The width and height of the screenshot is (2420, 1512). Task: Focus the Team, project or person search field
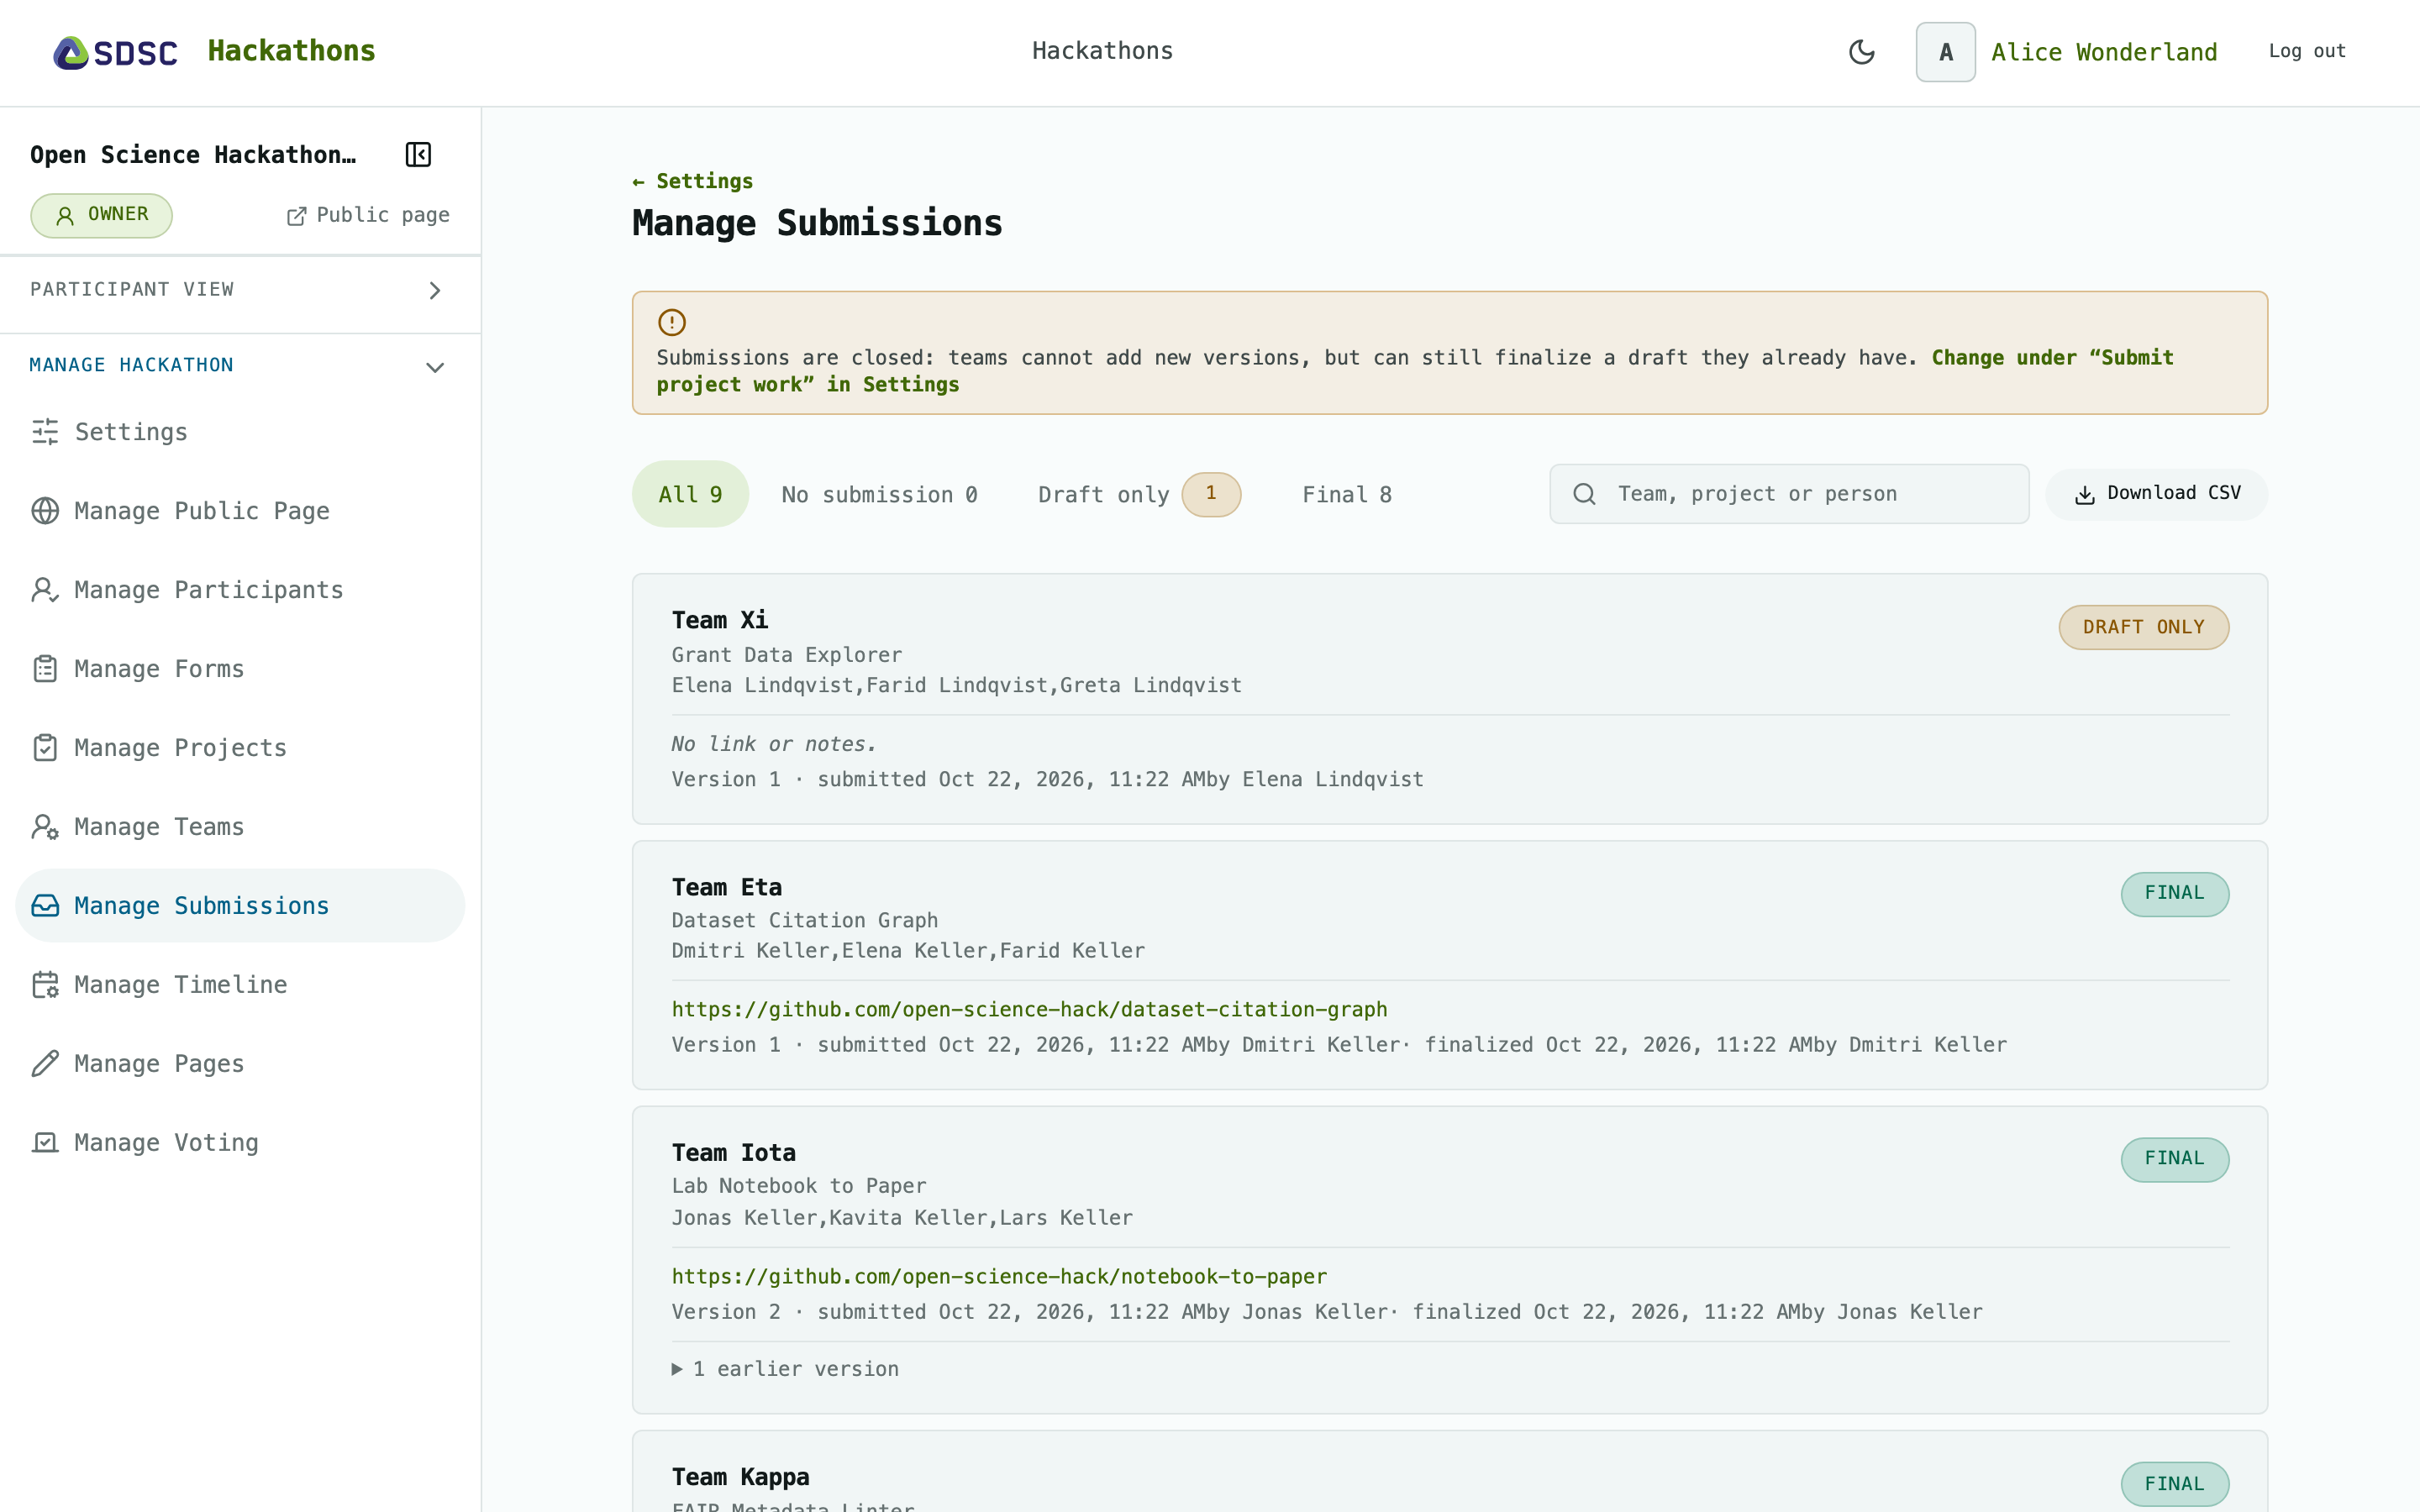coord(1789,494)
